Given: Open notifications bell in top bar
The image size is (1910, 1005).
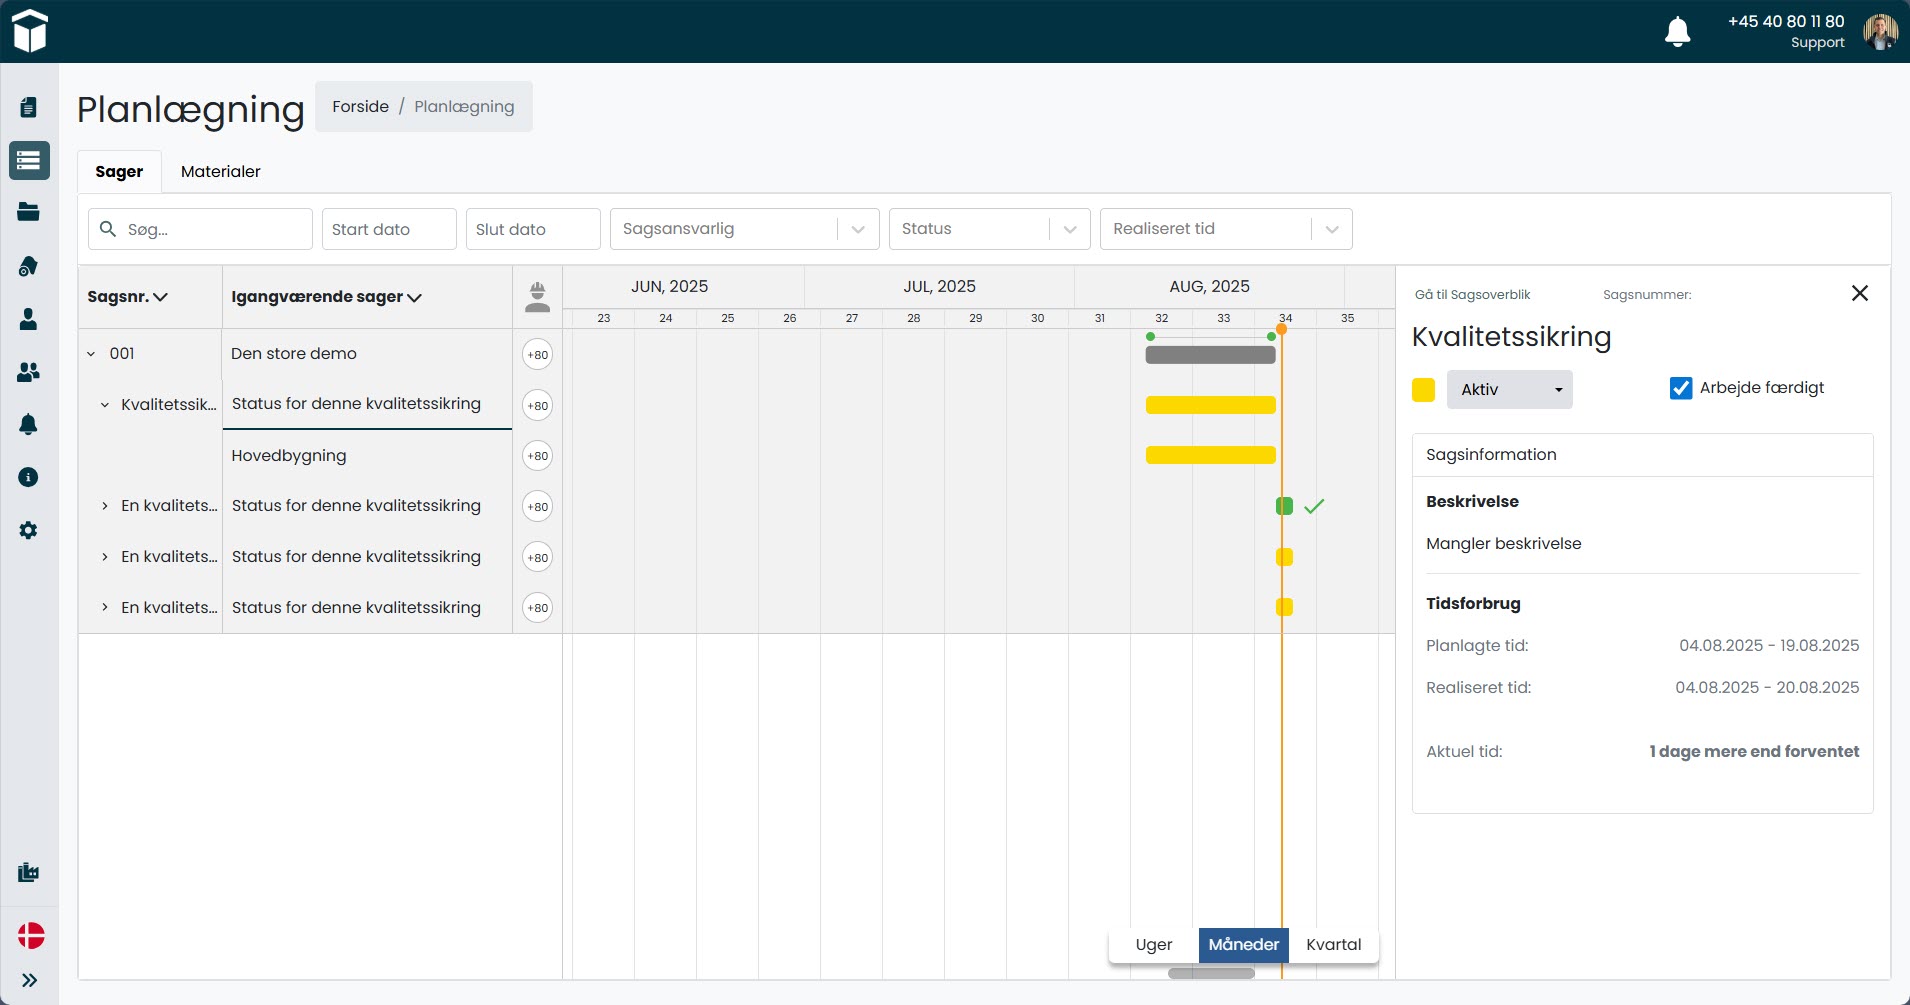Looking at the screenshot, I should tap(1677, 32).
